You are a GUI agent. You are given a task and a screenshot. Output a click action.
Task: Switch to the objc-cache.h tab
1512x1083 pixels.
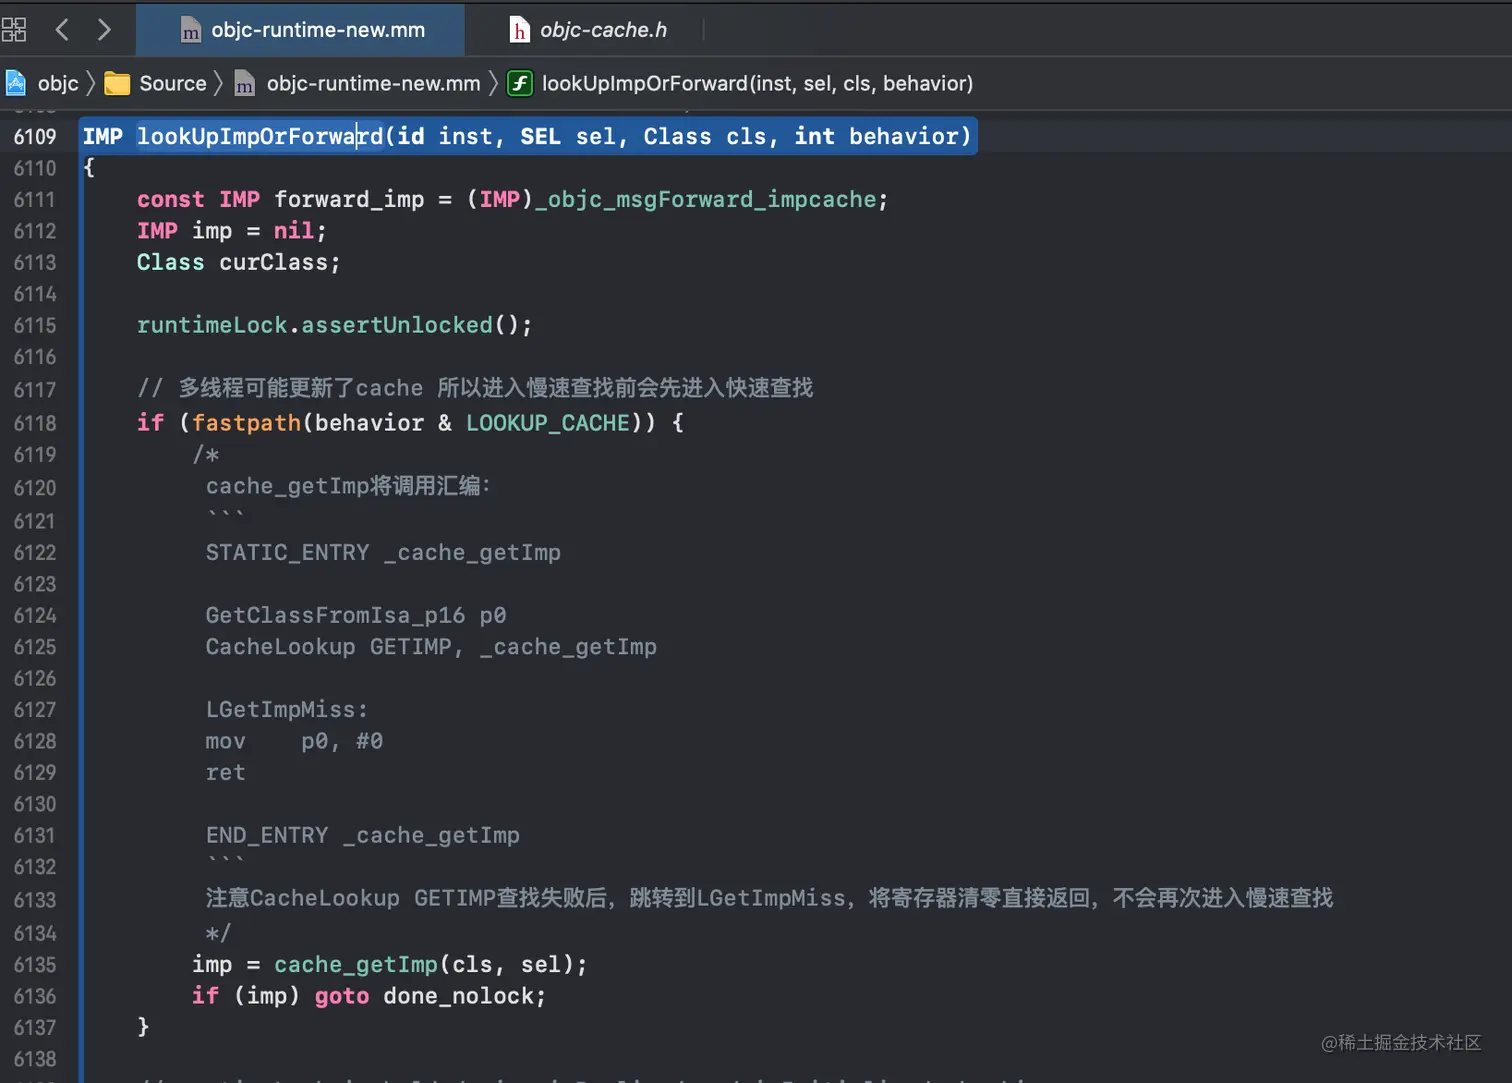(588, 30)
